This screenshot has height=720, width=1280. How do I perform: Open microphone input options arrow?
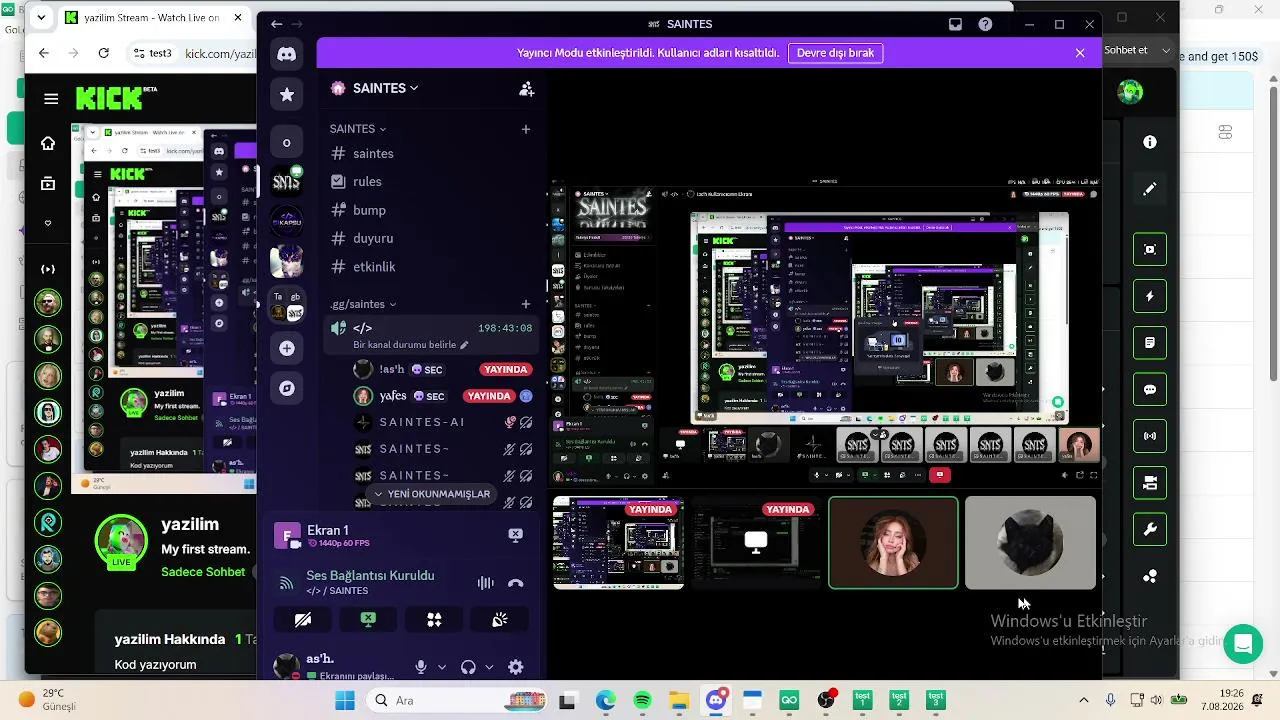pyautogui.click(x=442, y=667)
